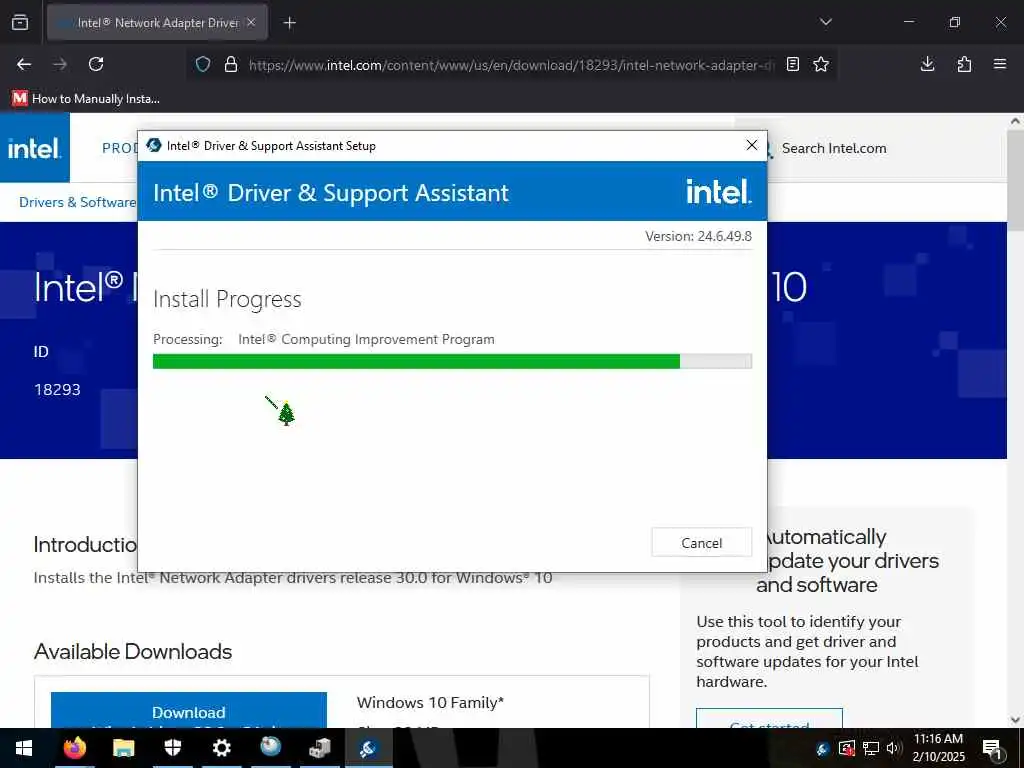Click the green install progress bar
This screenshot has height=768, width=1024.
tap(416, 361)
